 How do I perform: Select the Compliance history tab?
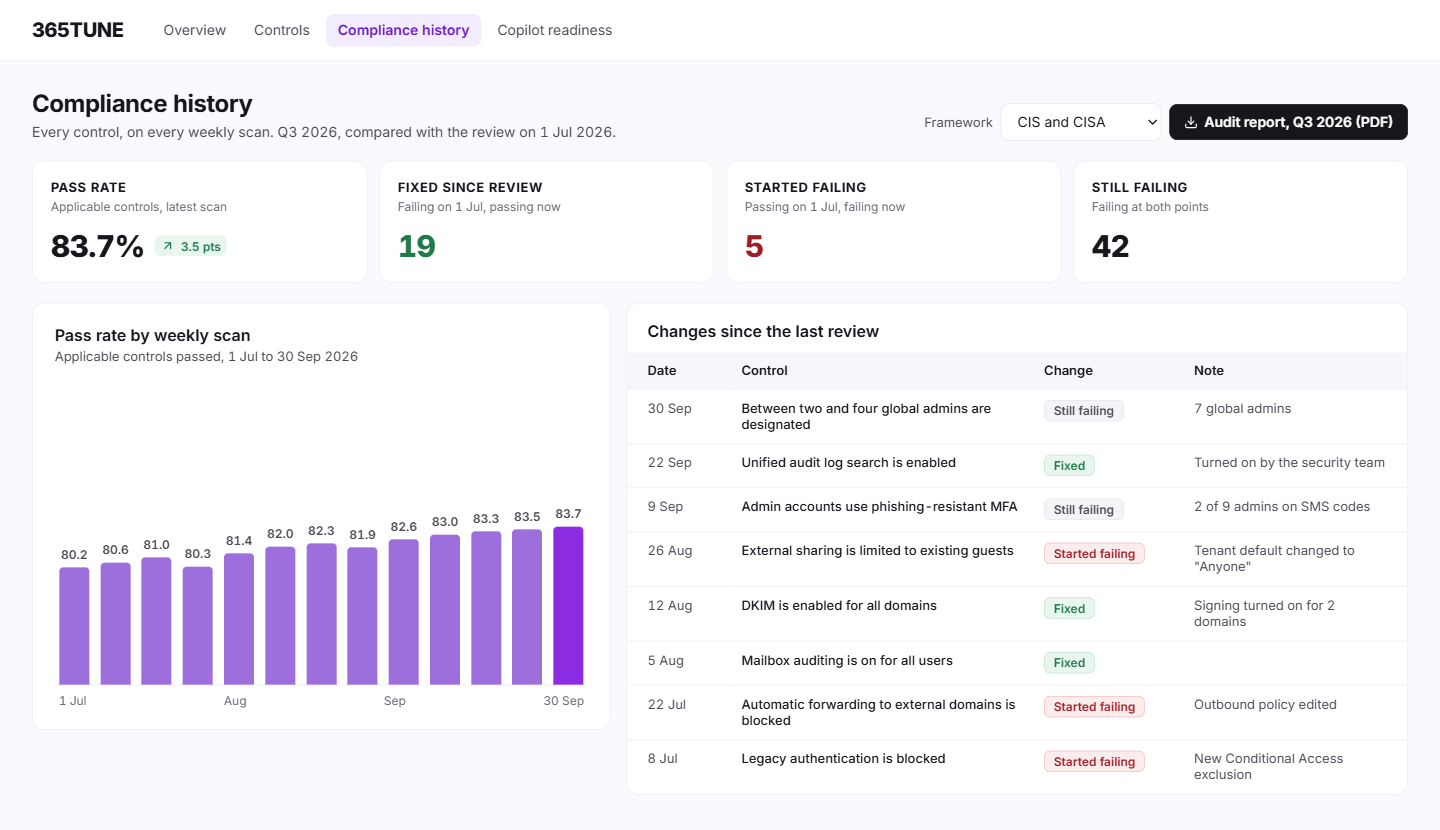point(403,30)
